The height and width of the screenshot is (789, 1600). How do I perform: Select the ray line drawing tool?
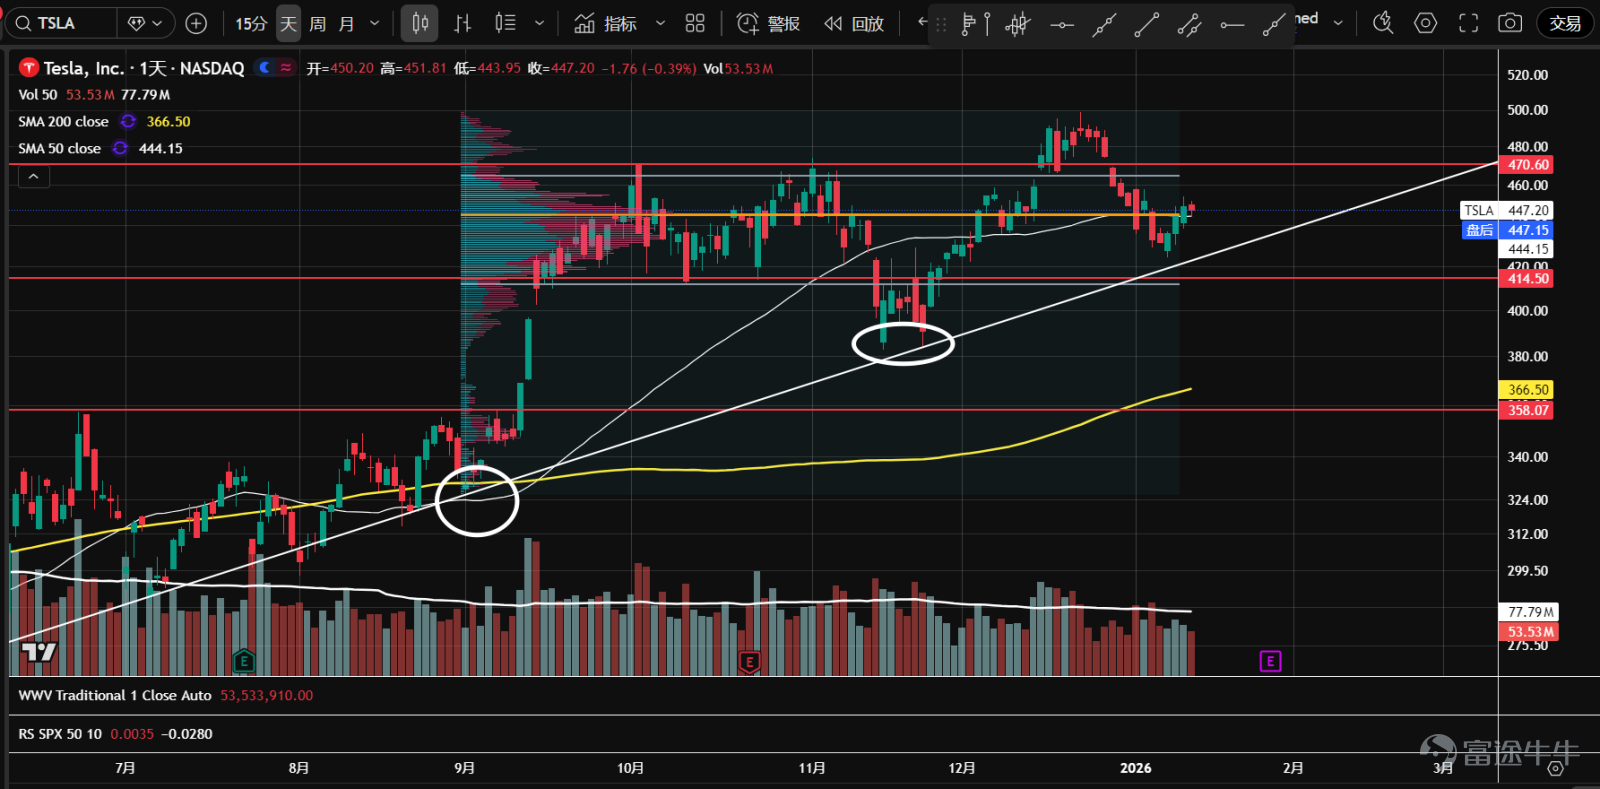(1274, 24)
